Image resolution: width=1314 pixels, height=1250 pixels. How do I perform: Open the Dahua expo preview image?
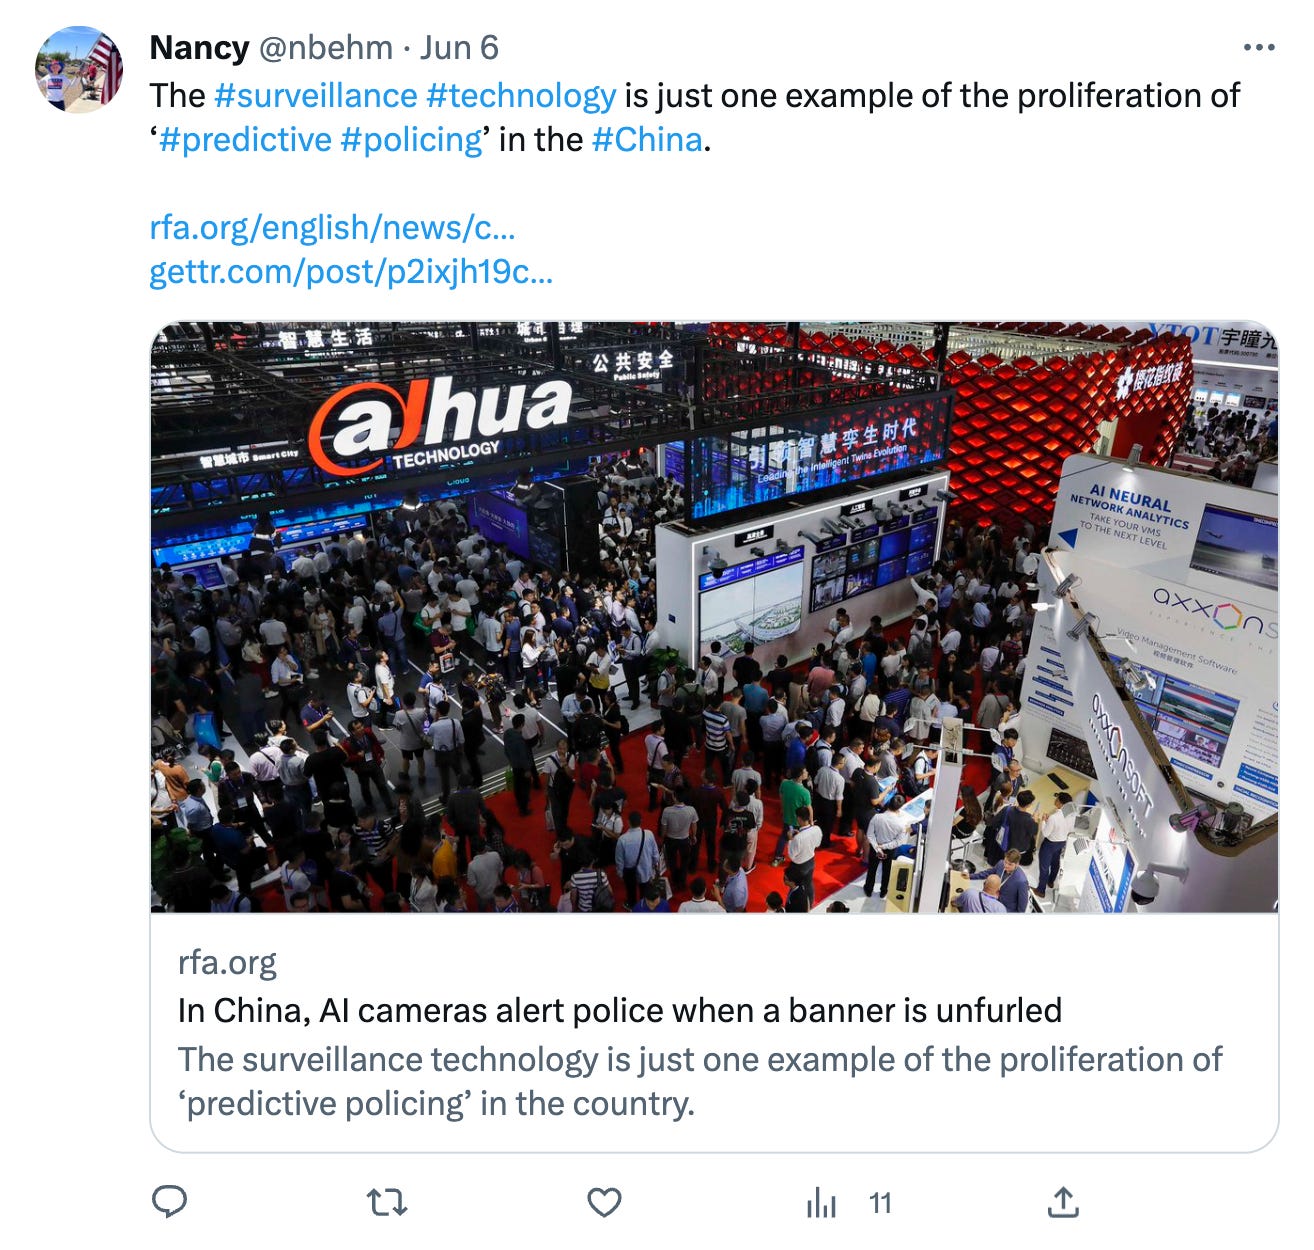click(714, 617)
